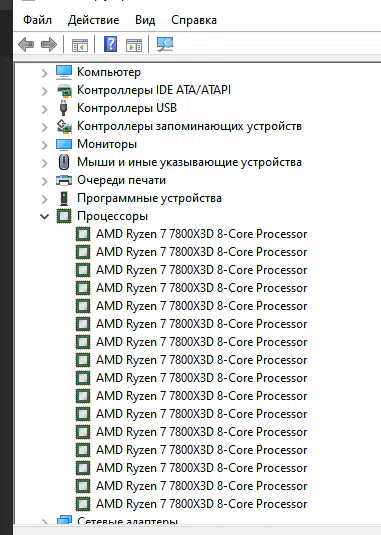Scan for hardware changes toolbar icon

click(165, 44)
